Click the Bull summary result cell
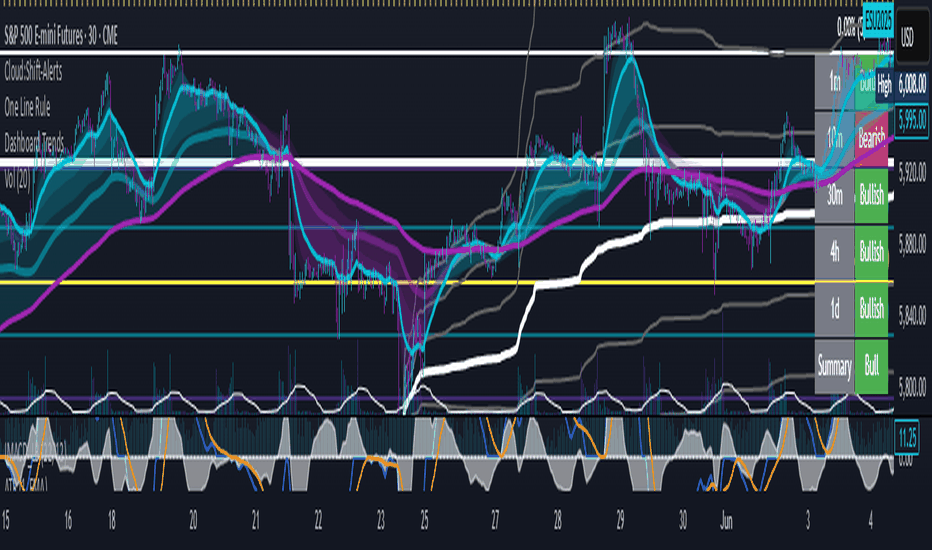The image size is (932, 550). [x=871, y=366]
